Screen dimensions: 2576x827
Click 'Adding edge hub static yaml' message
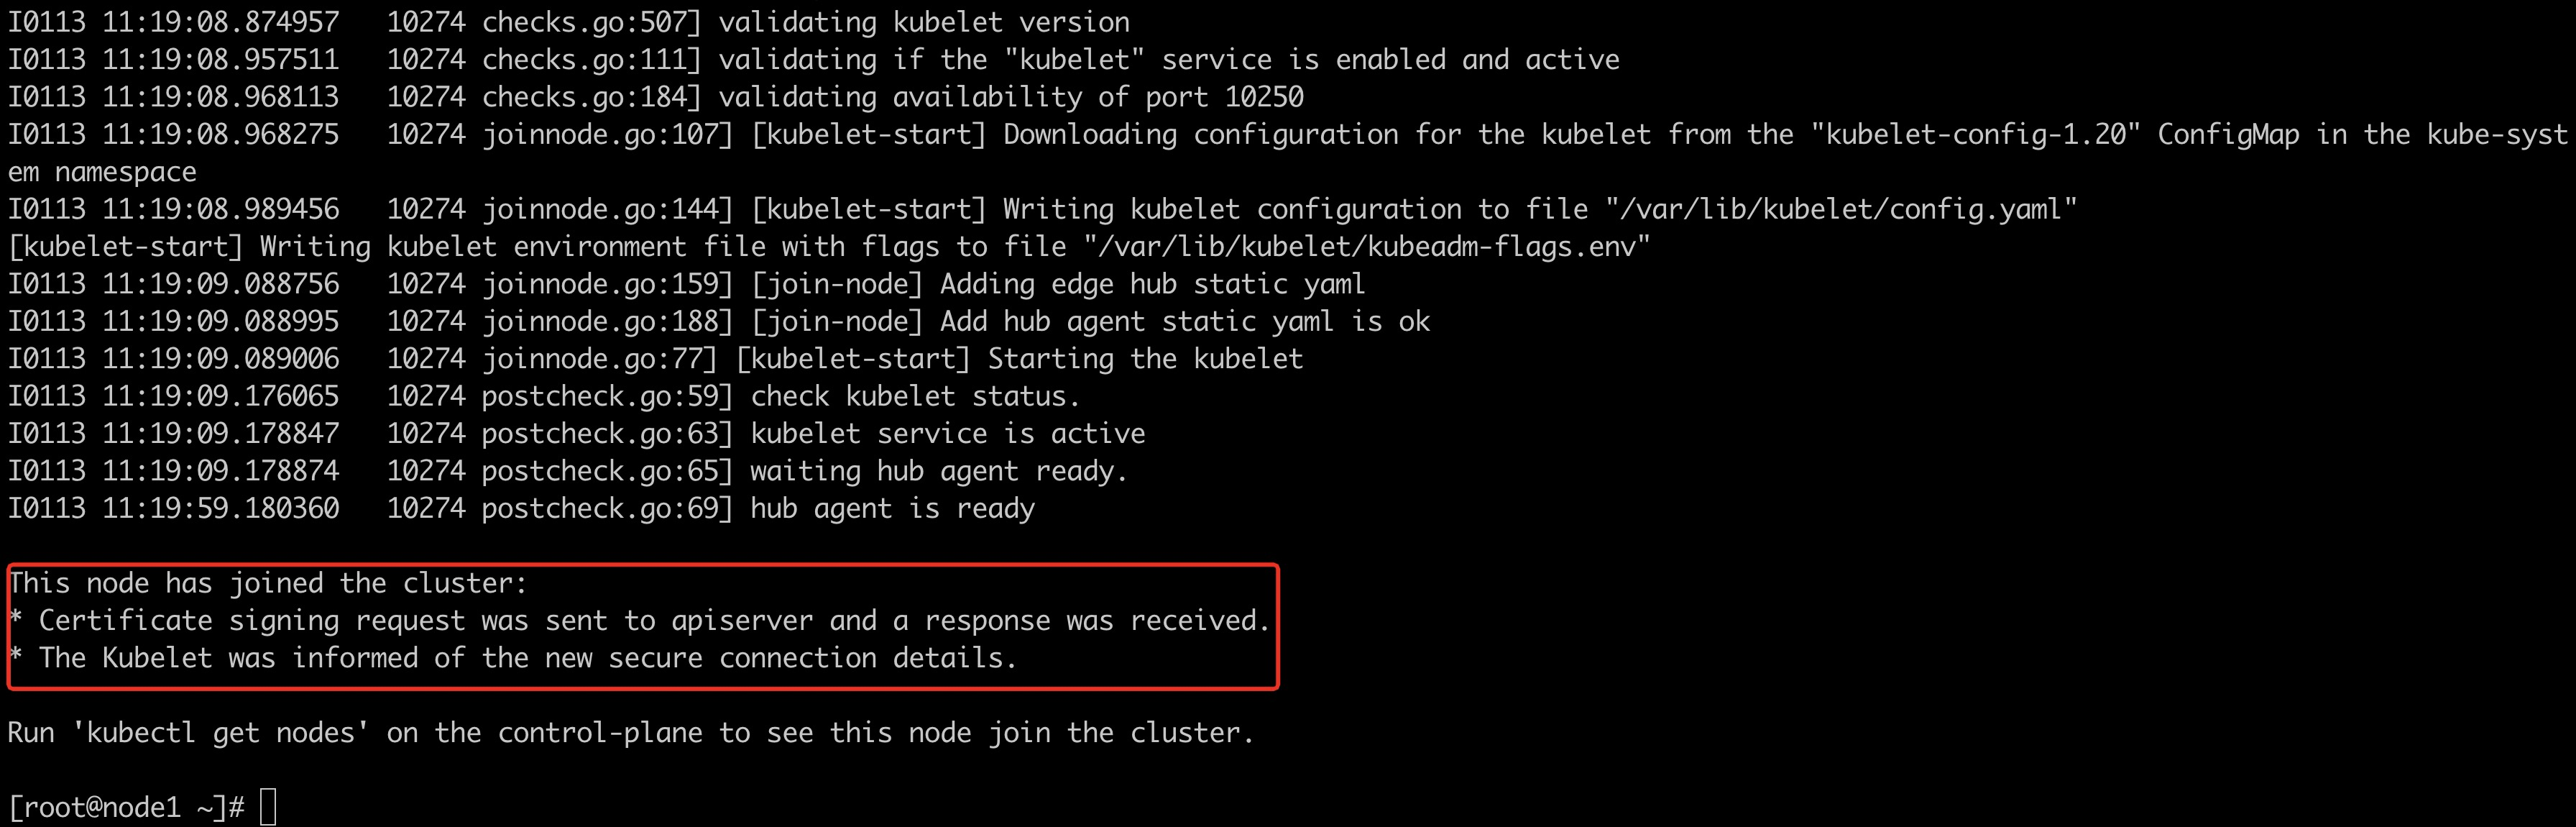pos(1153,284)
